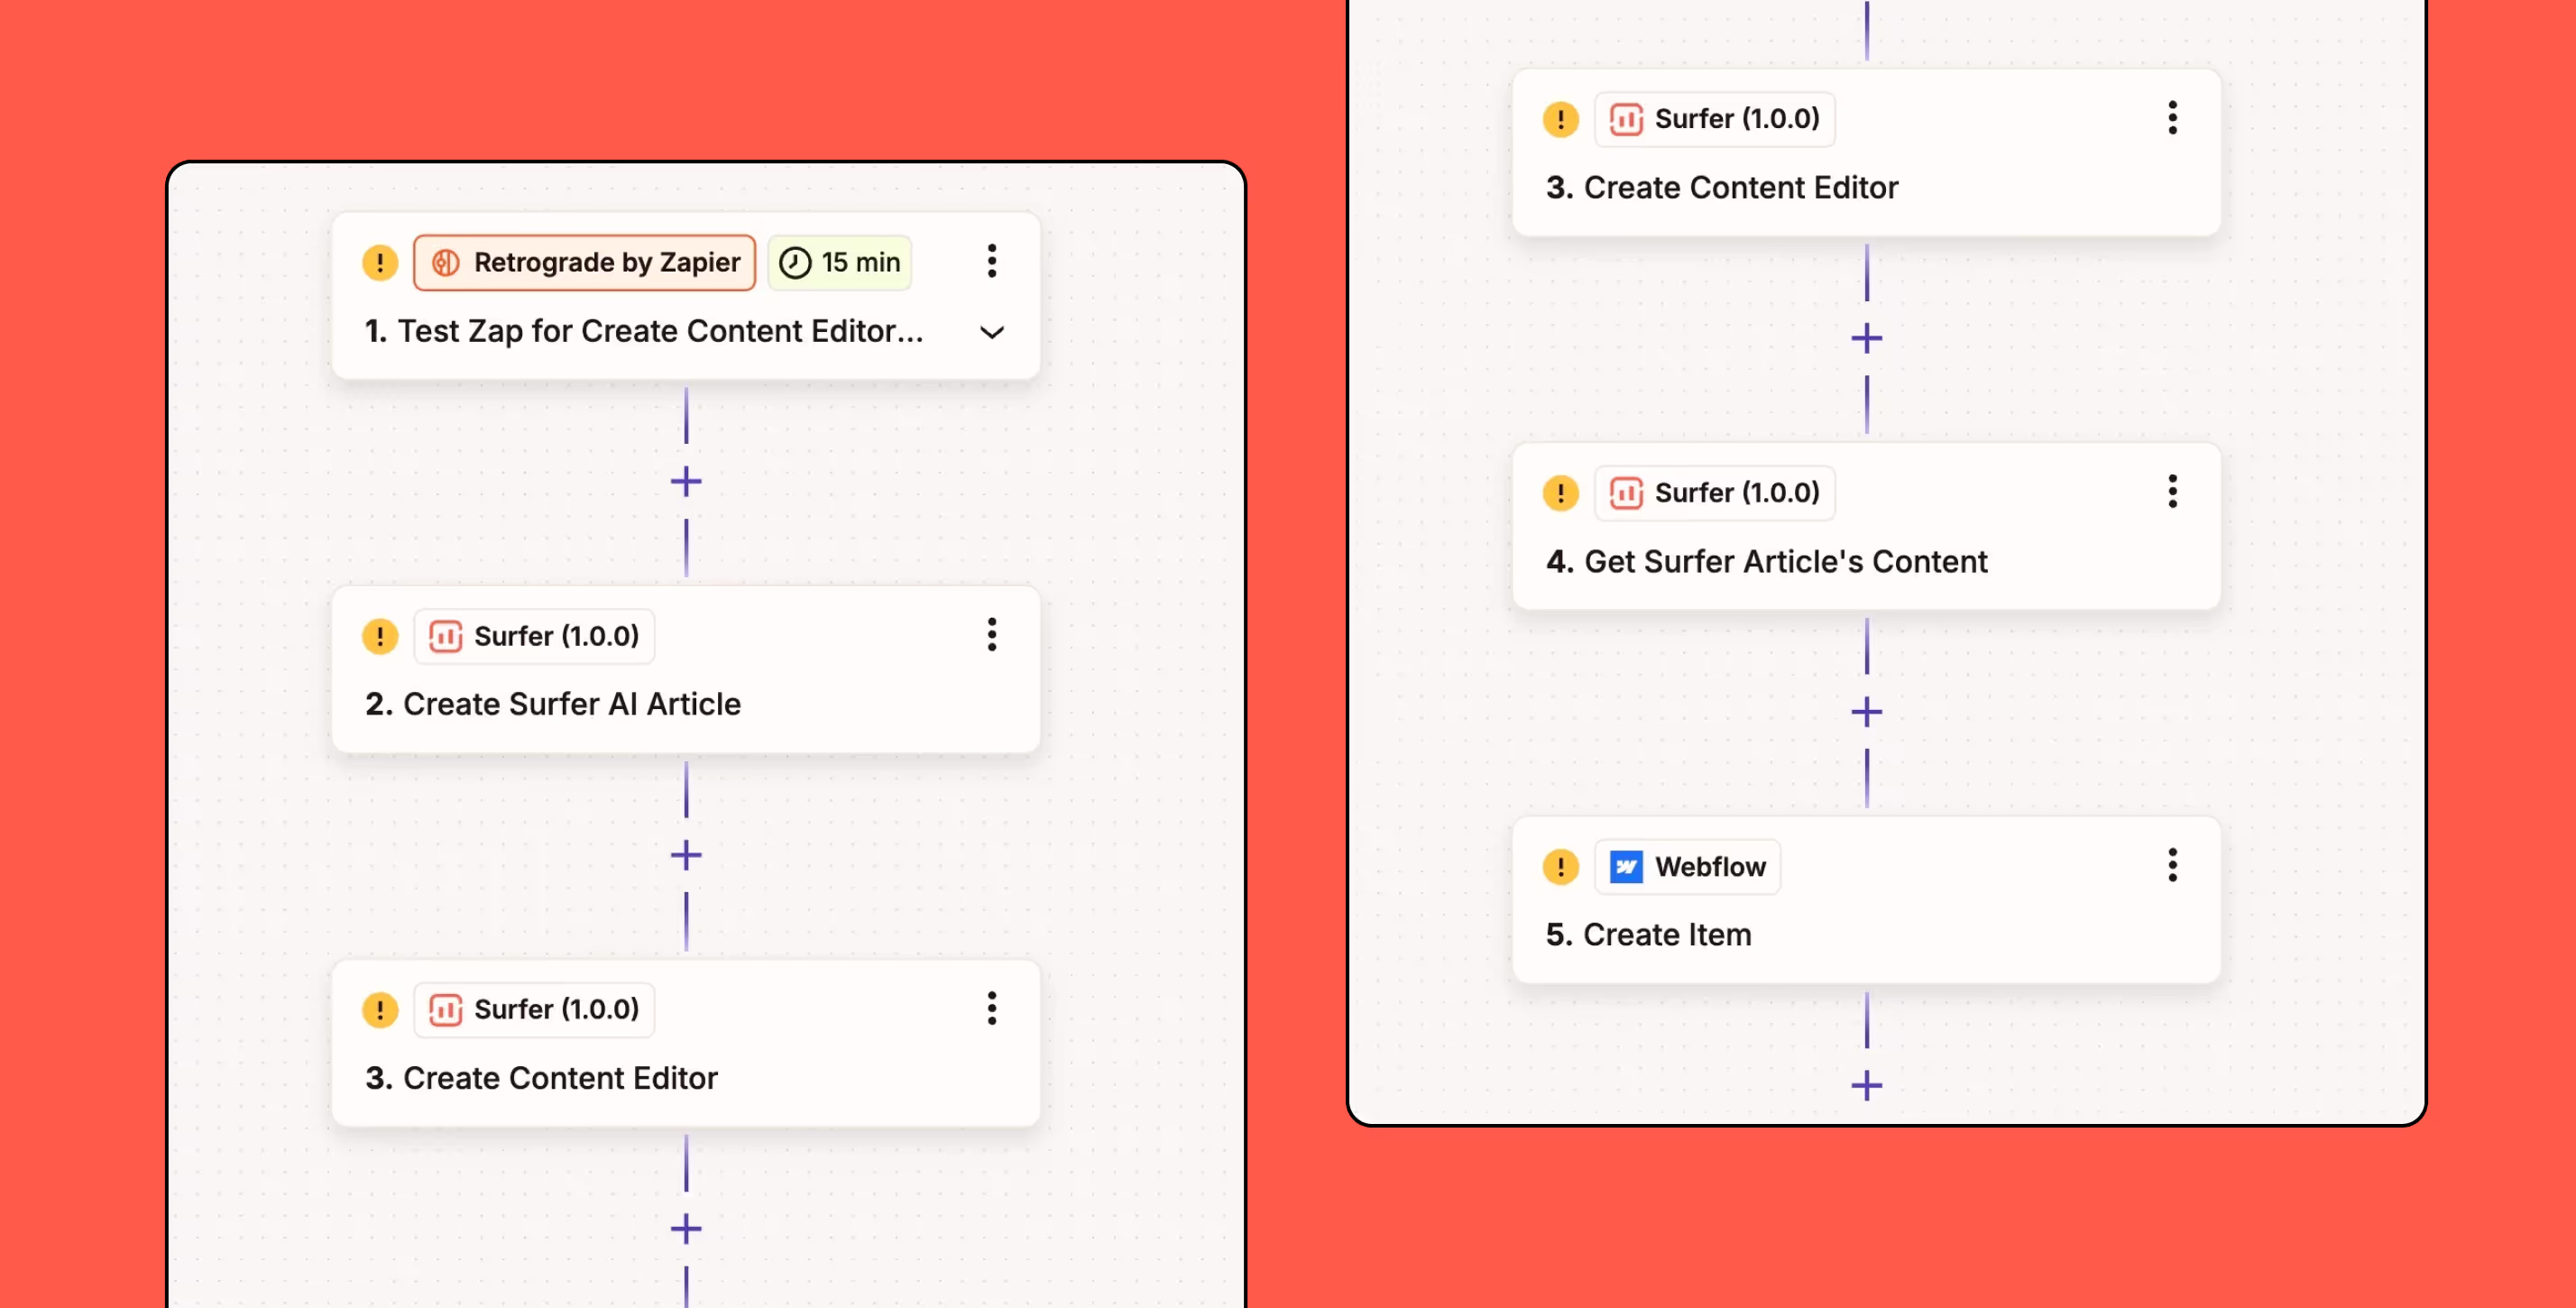
Task: Select the Surfer (1.0.0) badge on step 2
Action: (534, 636)
